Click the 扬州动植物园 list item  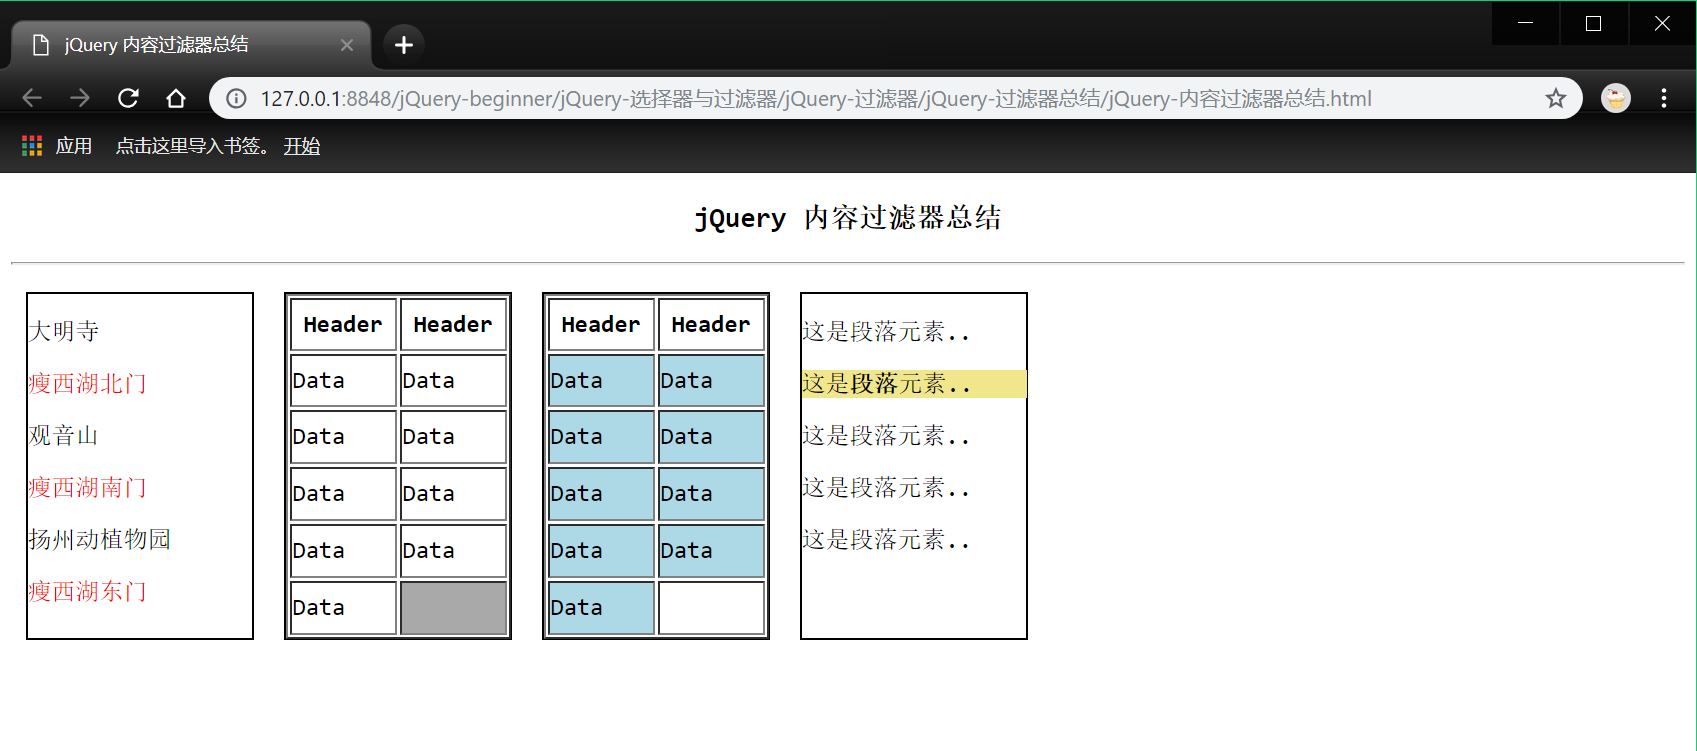100,540
